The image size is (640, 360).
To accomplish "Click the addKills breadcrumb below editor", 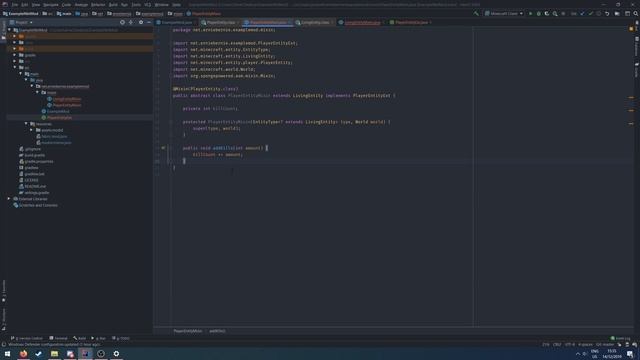I will pyautogui.click(x=217, y=331).
